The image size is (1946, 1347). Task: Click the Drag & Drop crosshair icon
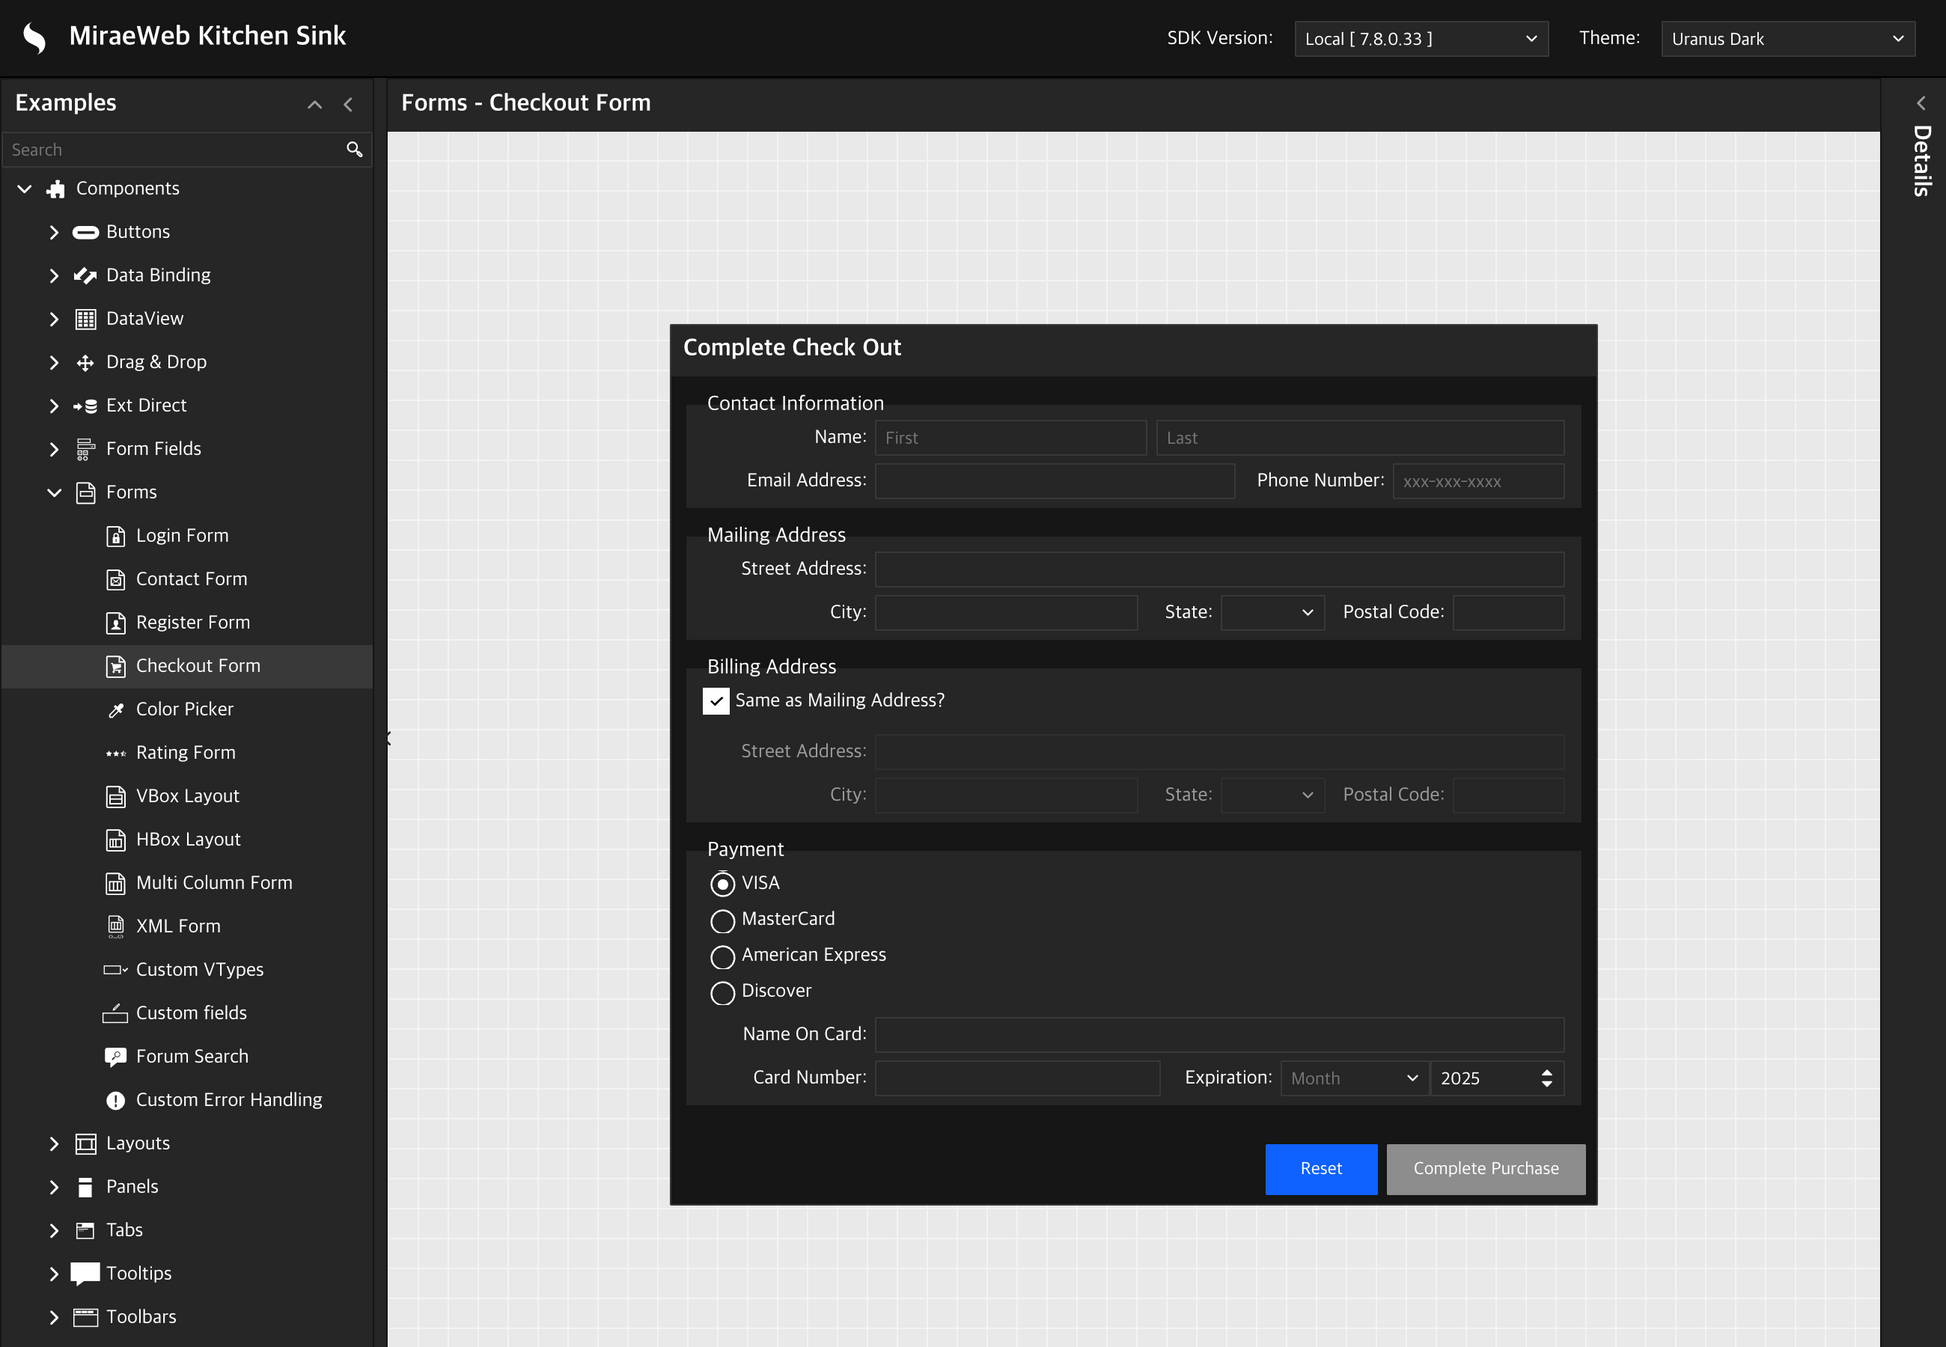[85, 361]
